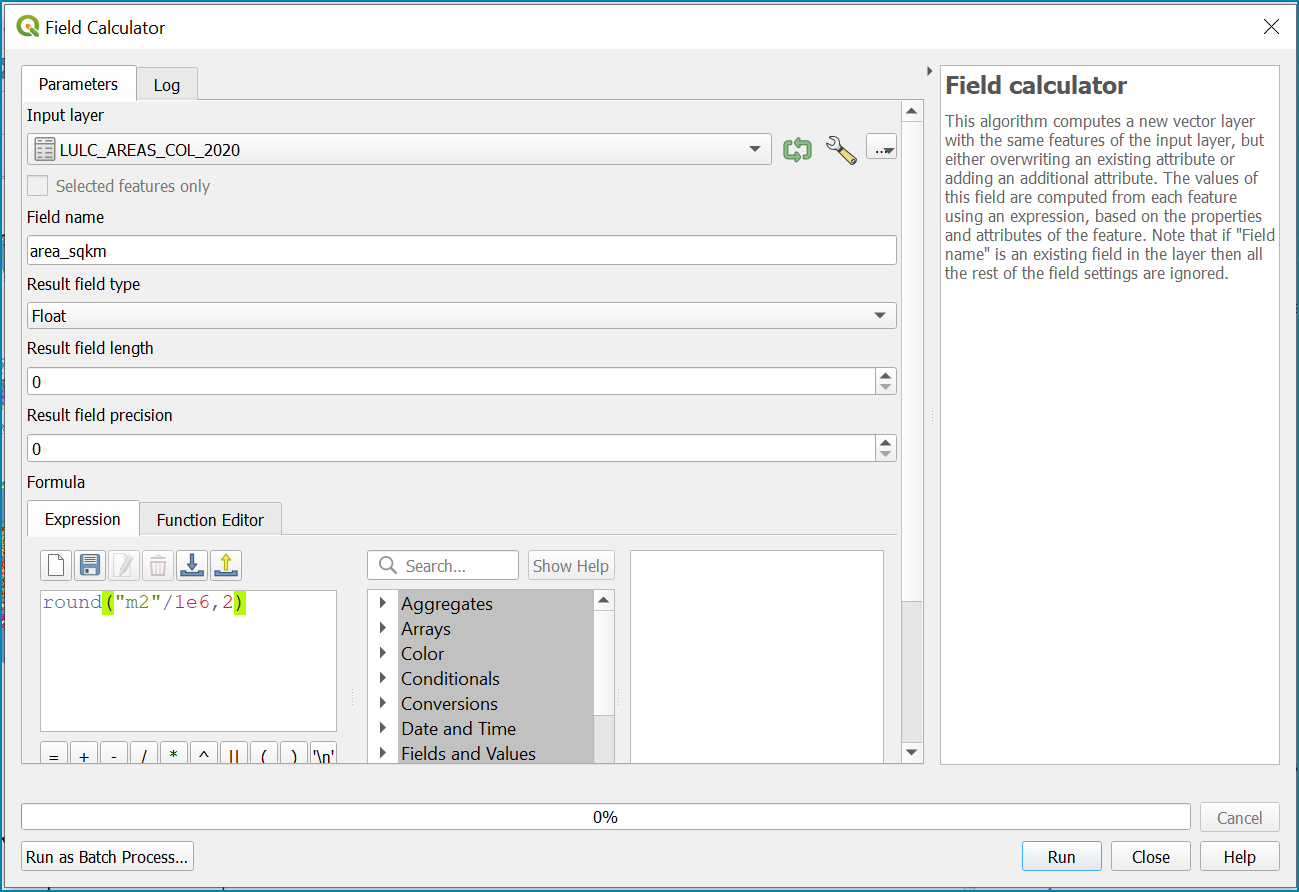Increase Result field length value
This screenshot has height=892, width=1299.
(886, 375)
